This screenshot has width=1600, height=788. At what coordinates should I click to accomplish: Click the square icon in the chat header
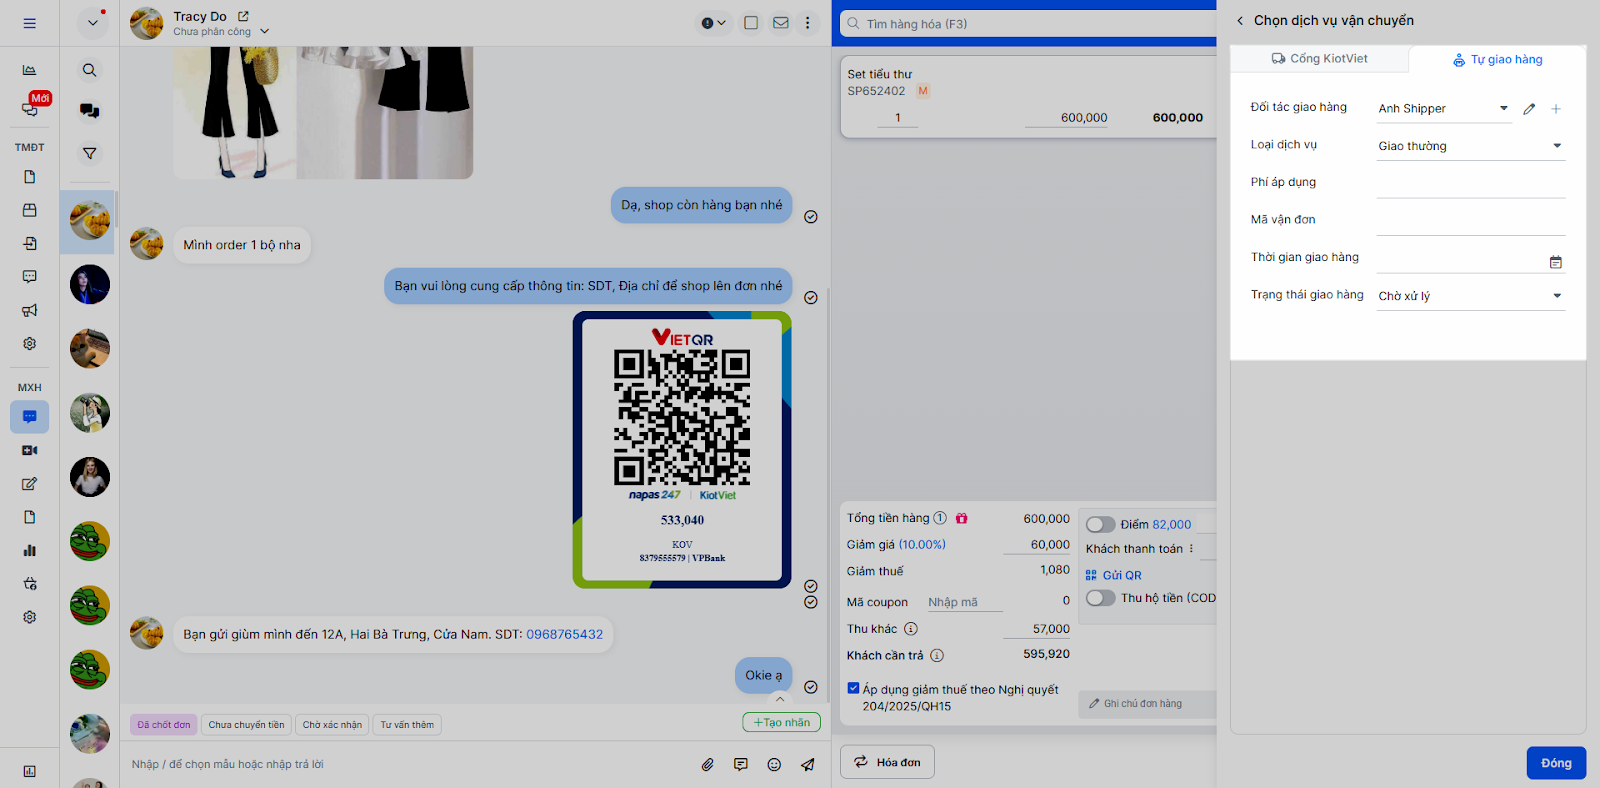[x=751, y=23]
